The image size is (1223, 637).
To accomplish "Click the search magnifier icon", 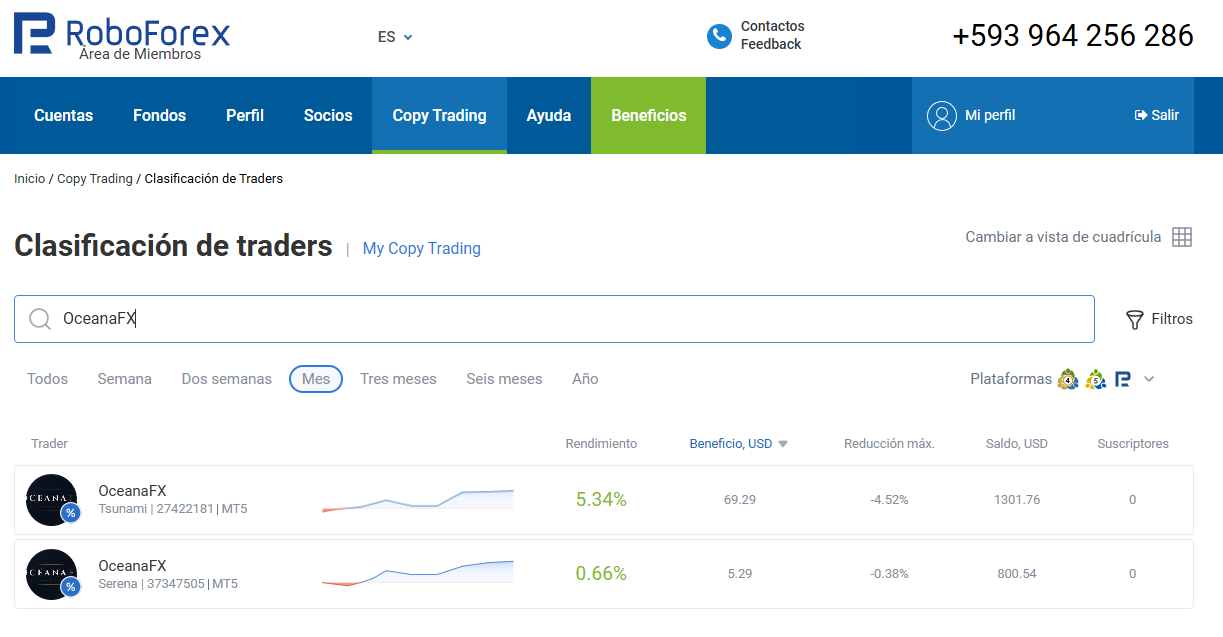I will pos(40,319).
